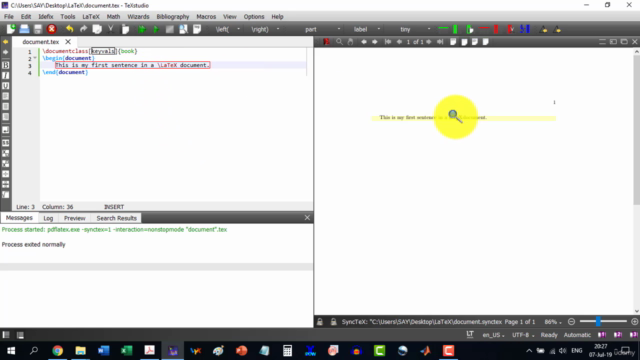This screenshot has width=640, height=360.
Task: Open Microsoft Word from the taskbar
Action: (x=103, y=351)
